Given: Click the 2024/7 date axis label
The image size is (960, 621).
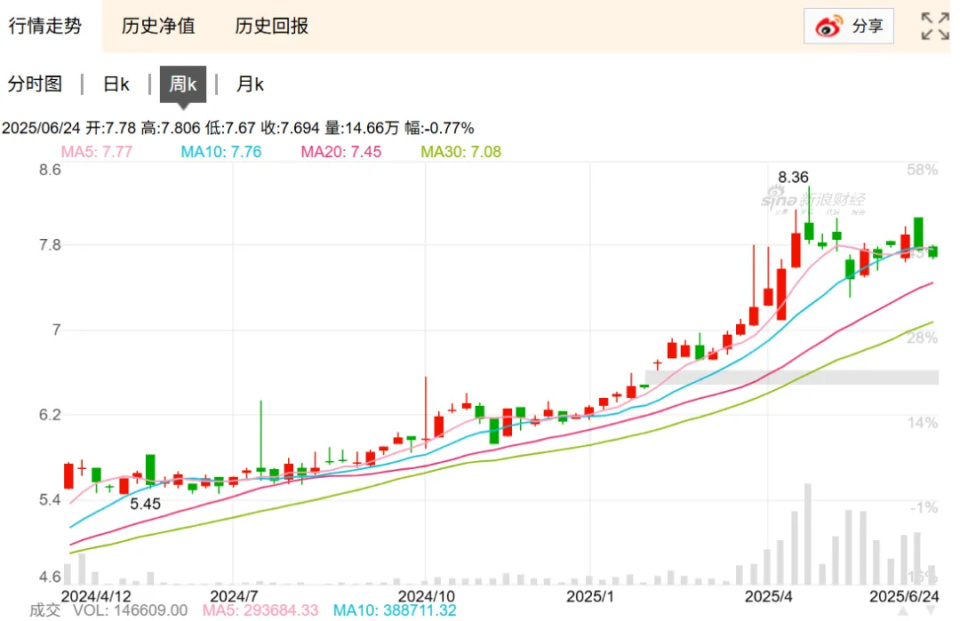Looking at the screenshot, I should tap(233, 596).
